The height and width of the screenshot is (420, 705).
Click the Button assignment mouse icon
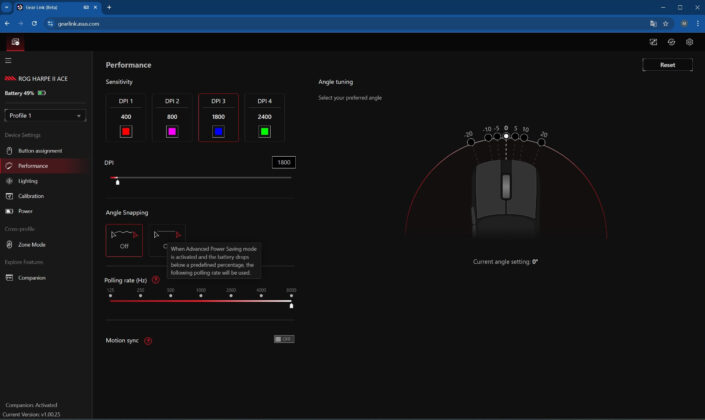tap(9, 151)
